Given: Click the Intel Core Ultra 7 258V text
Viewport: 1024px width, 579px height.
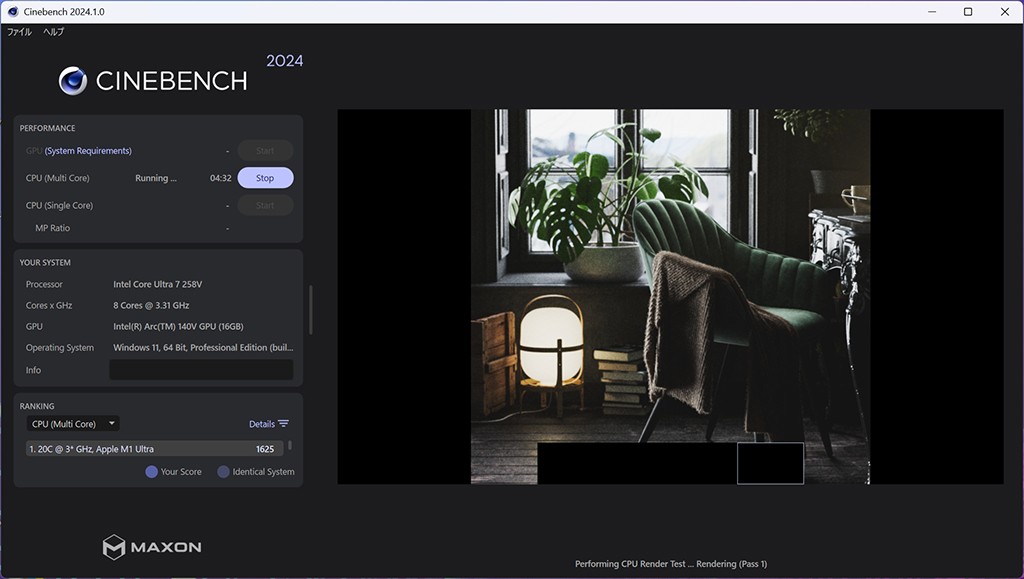Looking at the screenshot, I should point(157,284).
